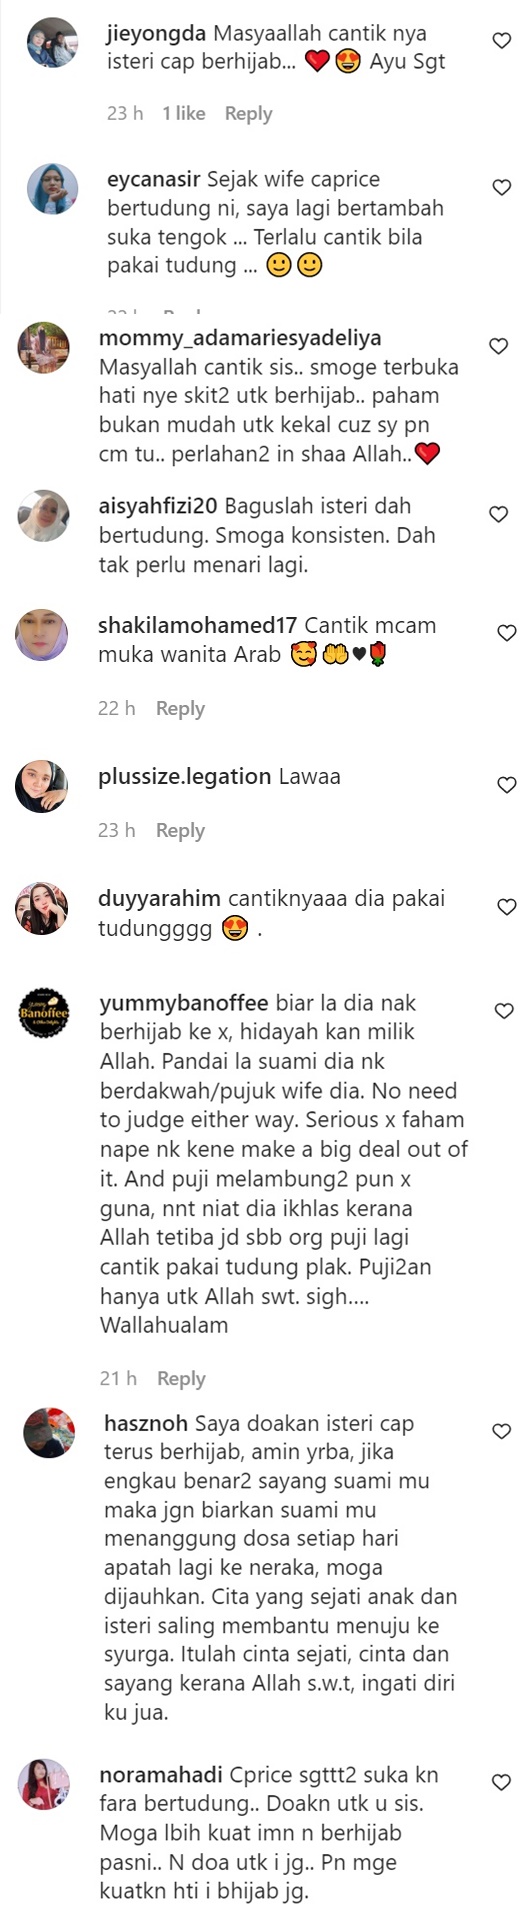Like shakilamohamed17's comment
This screenshot has height=1923, width=526.
pyautogui.click(x=507, y=633)
